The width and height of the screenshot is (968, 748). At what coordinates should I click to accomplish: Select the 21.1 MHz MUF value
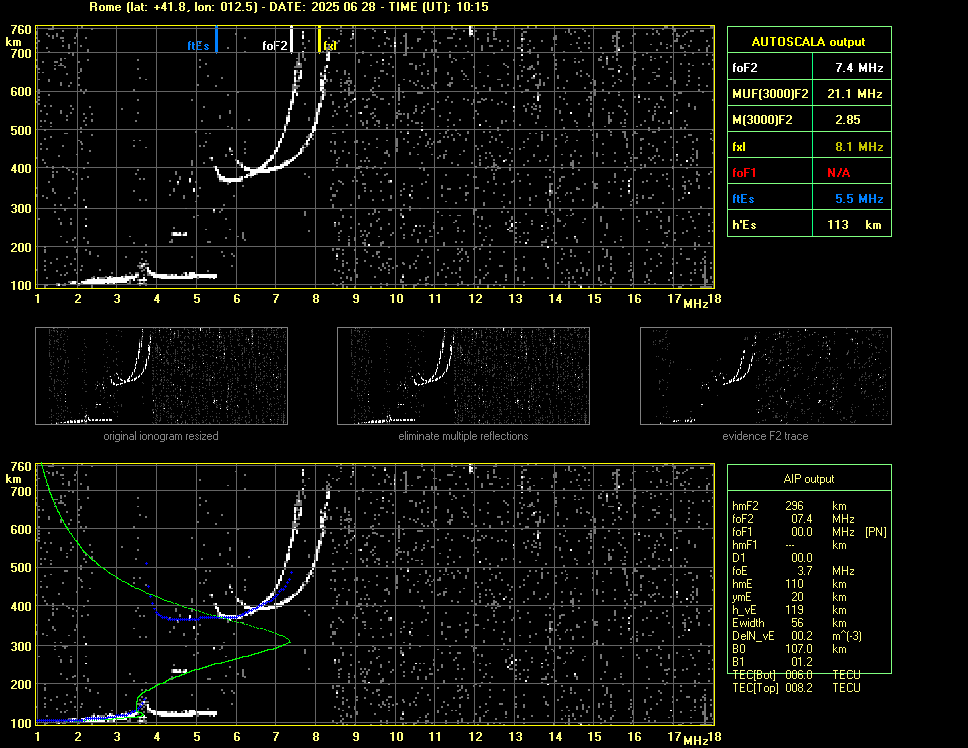click(x=854, y=94)
